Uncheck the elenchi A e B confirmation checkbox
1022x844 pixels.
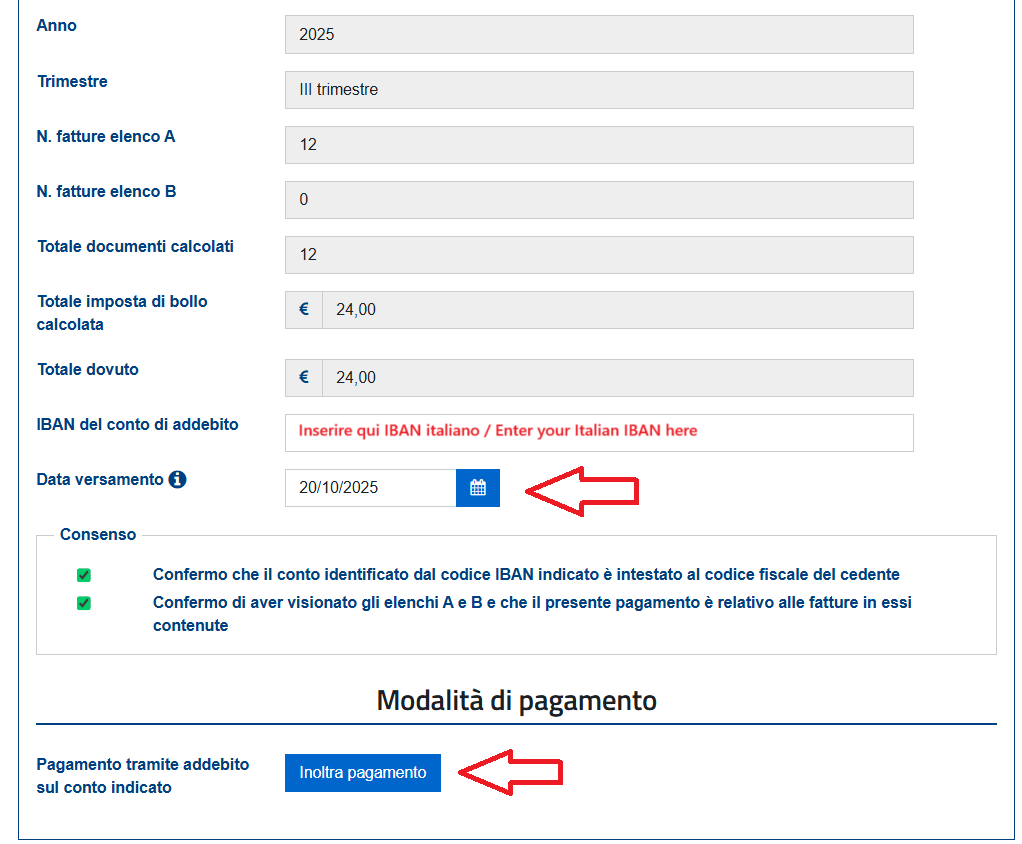point(85,602)
